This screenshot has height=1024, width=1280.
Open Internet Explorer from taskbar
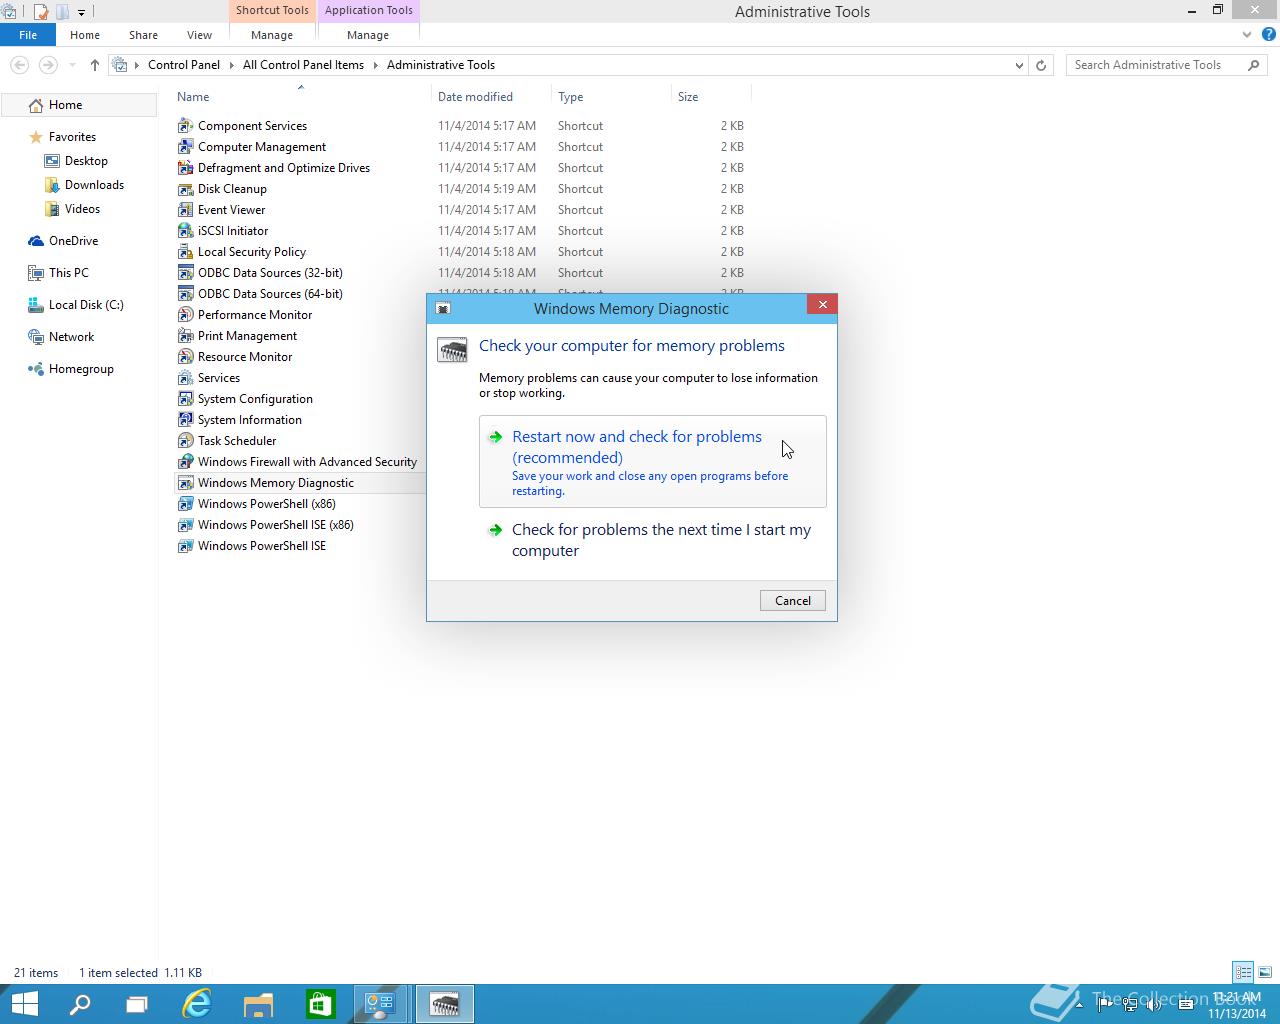point(197,1004)
